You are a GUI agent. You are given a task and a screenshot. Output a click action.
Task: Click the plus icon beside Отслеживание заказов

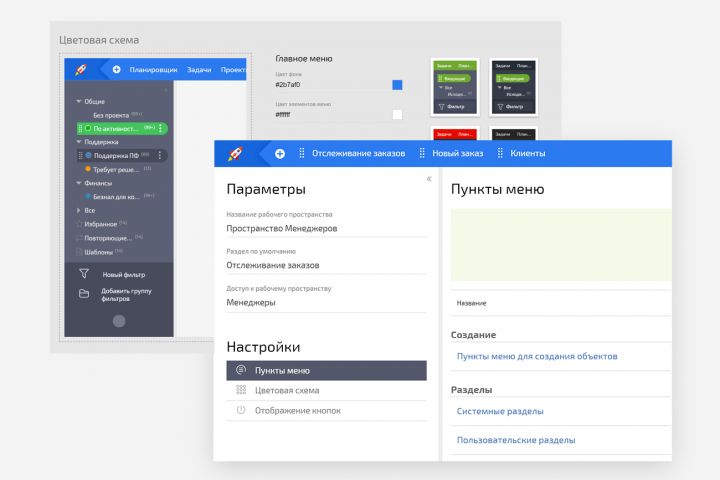(280, 154)
